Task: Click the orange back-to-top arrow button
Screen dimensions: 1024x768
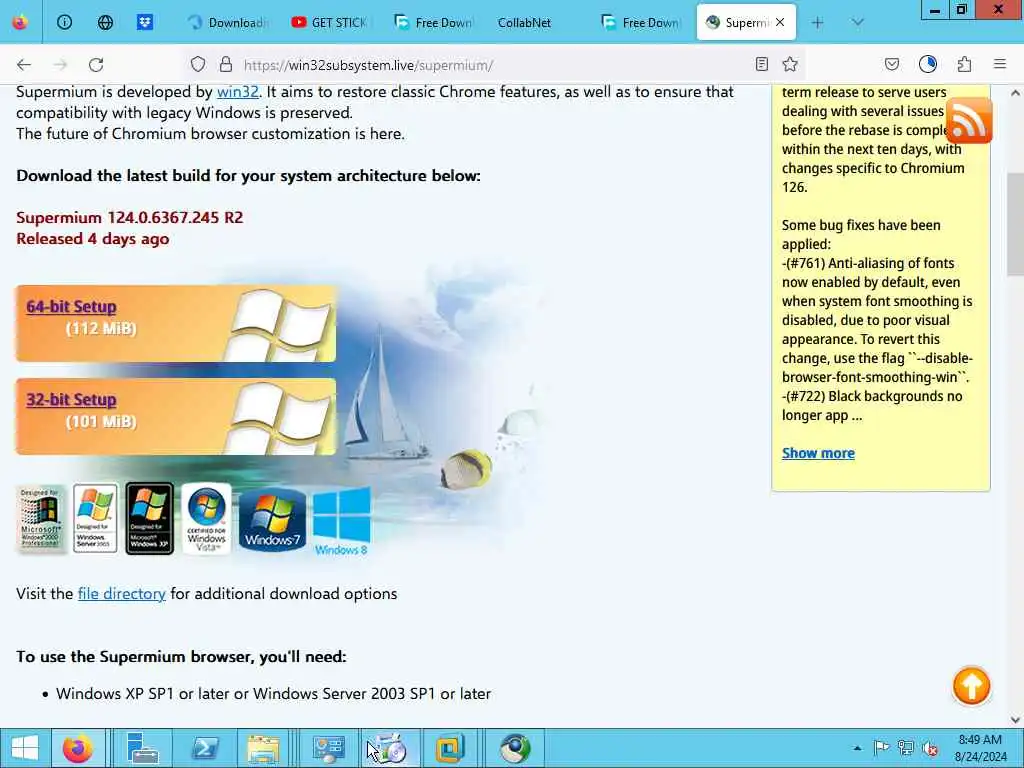Action: click(x=971, y=686)
